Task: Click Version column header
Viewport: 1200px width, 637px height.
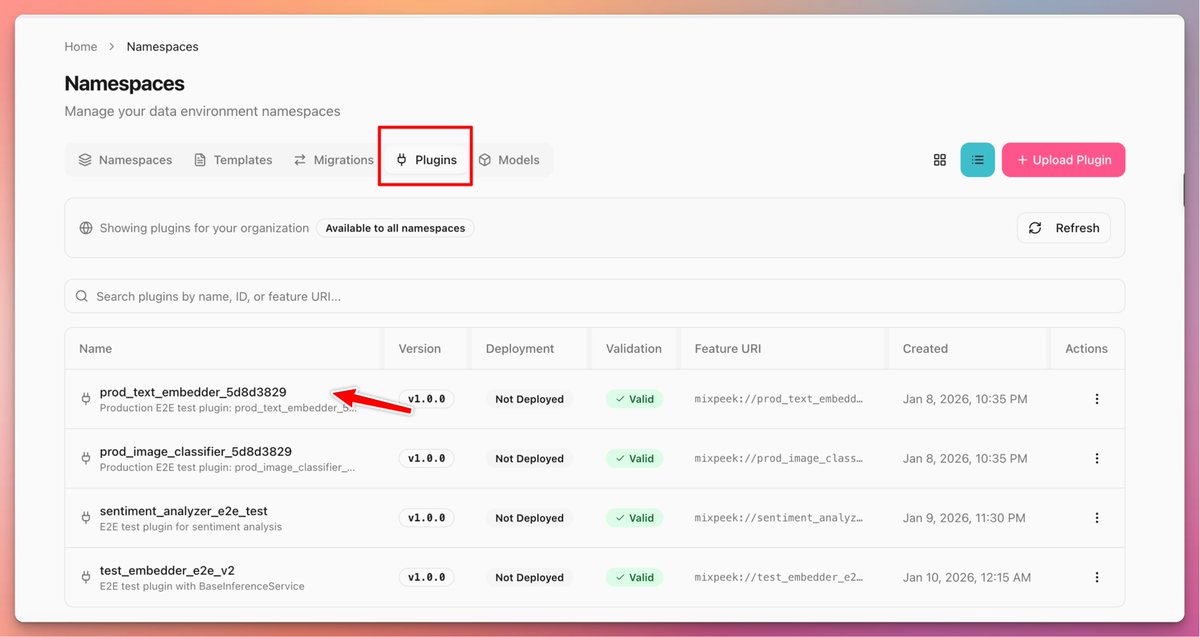Action: [x=420, y=349]
